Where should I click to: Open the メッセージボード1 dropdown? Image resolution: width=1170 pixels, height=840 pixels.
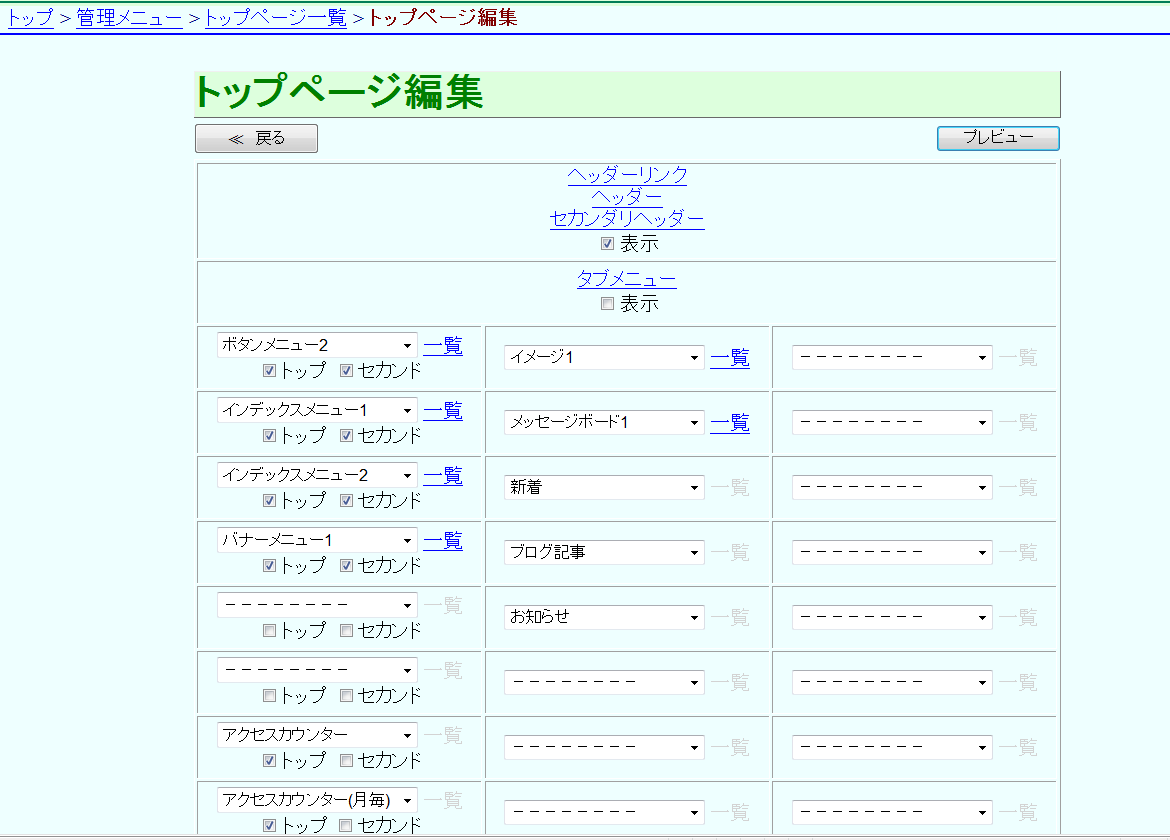click(x=604, y=422)
